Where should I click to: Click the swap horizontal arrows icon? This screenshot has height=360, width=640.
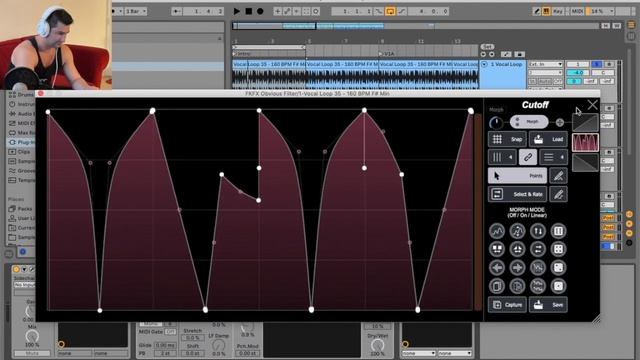tap(538, 249)
